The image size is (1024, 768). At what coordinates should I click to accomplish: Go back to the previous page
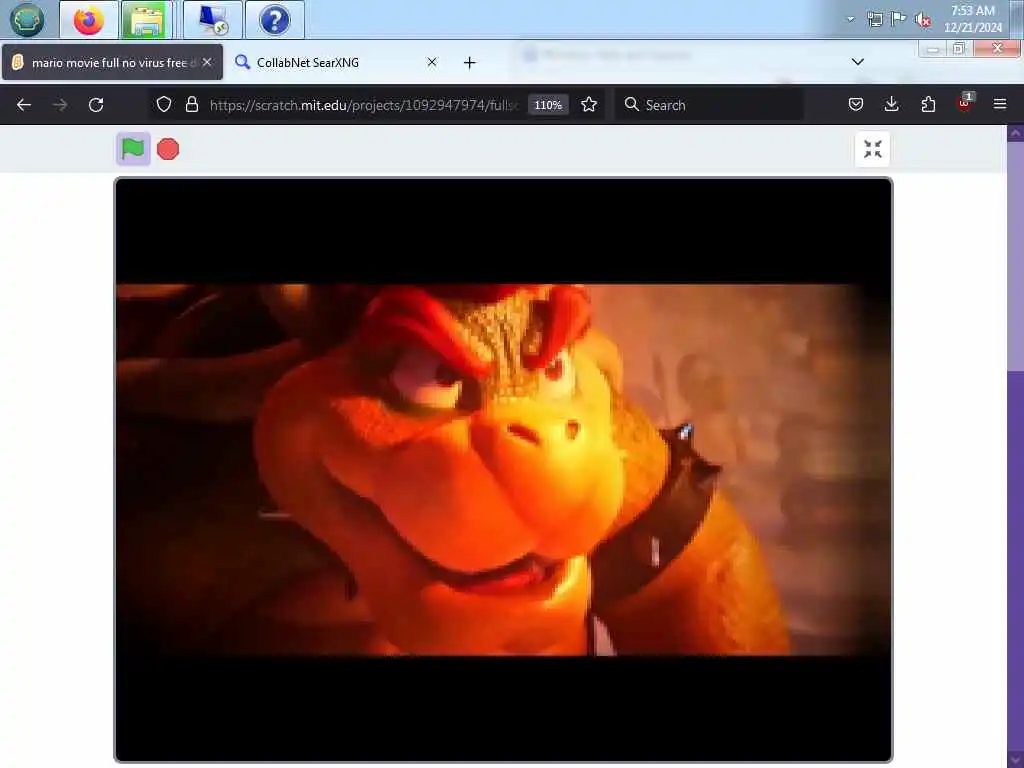pyautogui.click(x=24, y=104)
